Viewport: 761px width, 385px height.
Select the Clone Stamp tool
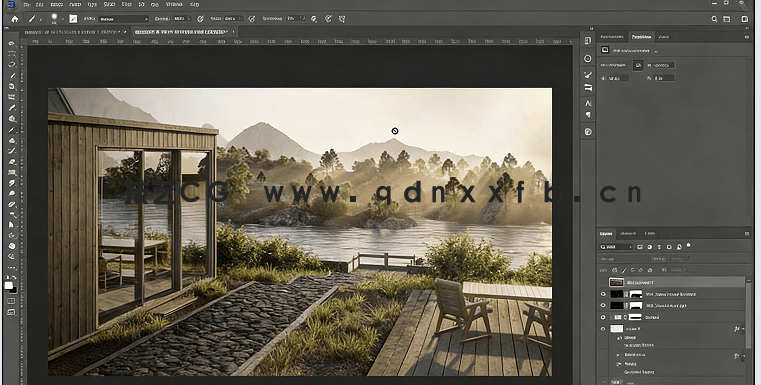point(12,140)
